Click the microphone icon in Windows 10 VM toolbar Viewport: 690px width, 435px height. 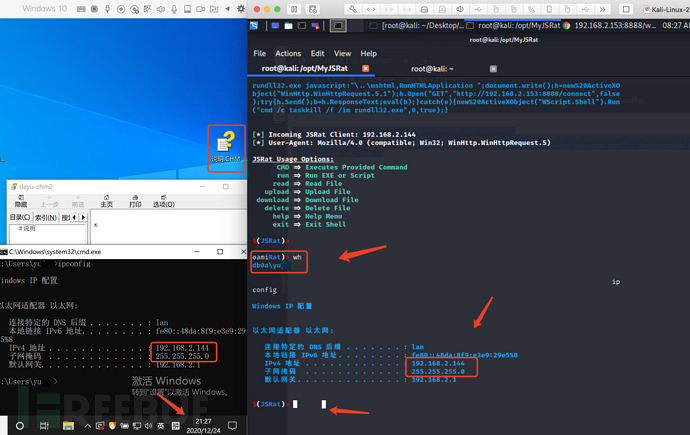coord(174,9)
